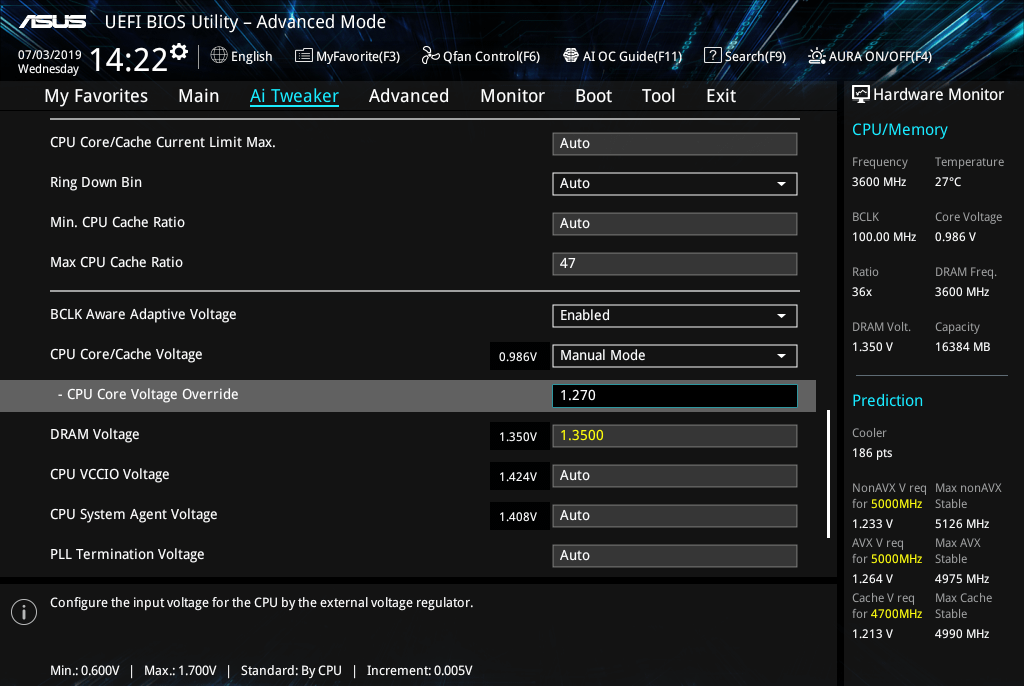The image size is (1024, 686).
Task: Edit Max CPU Cache Ratio value 47
Action: 675,263
